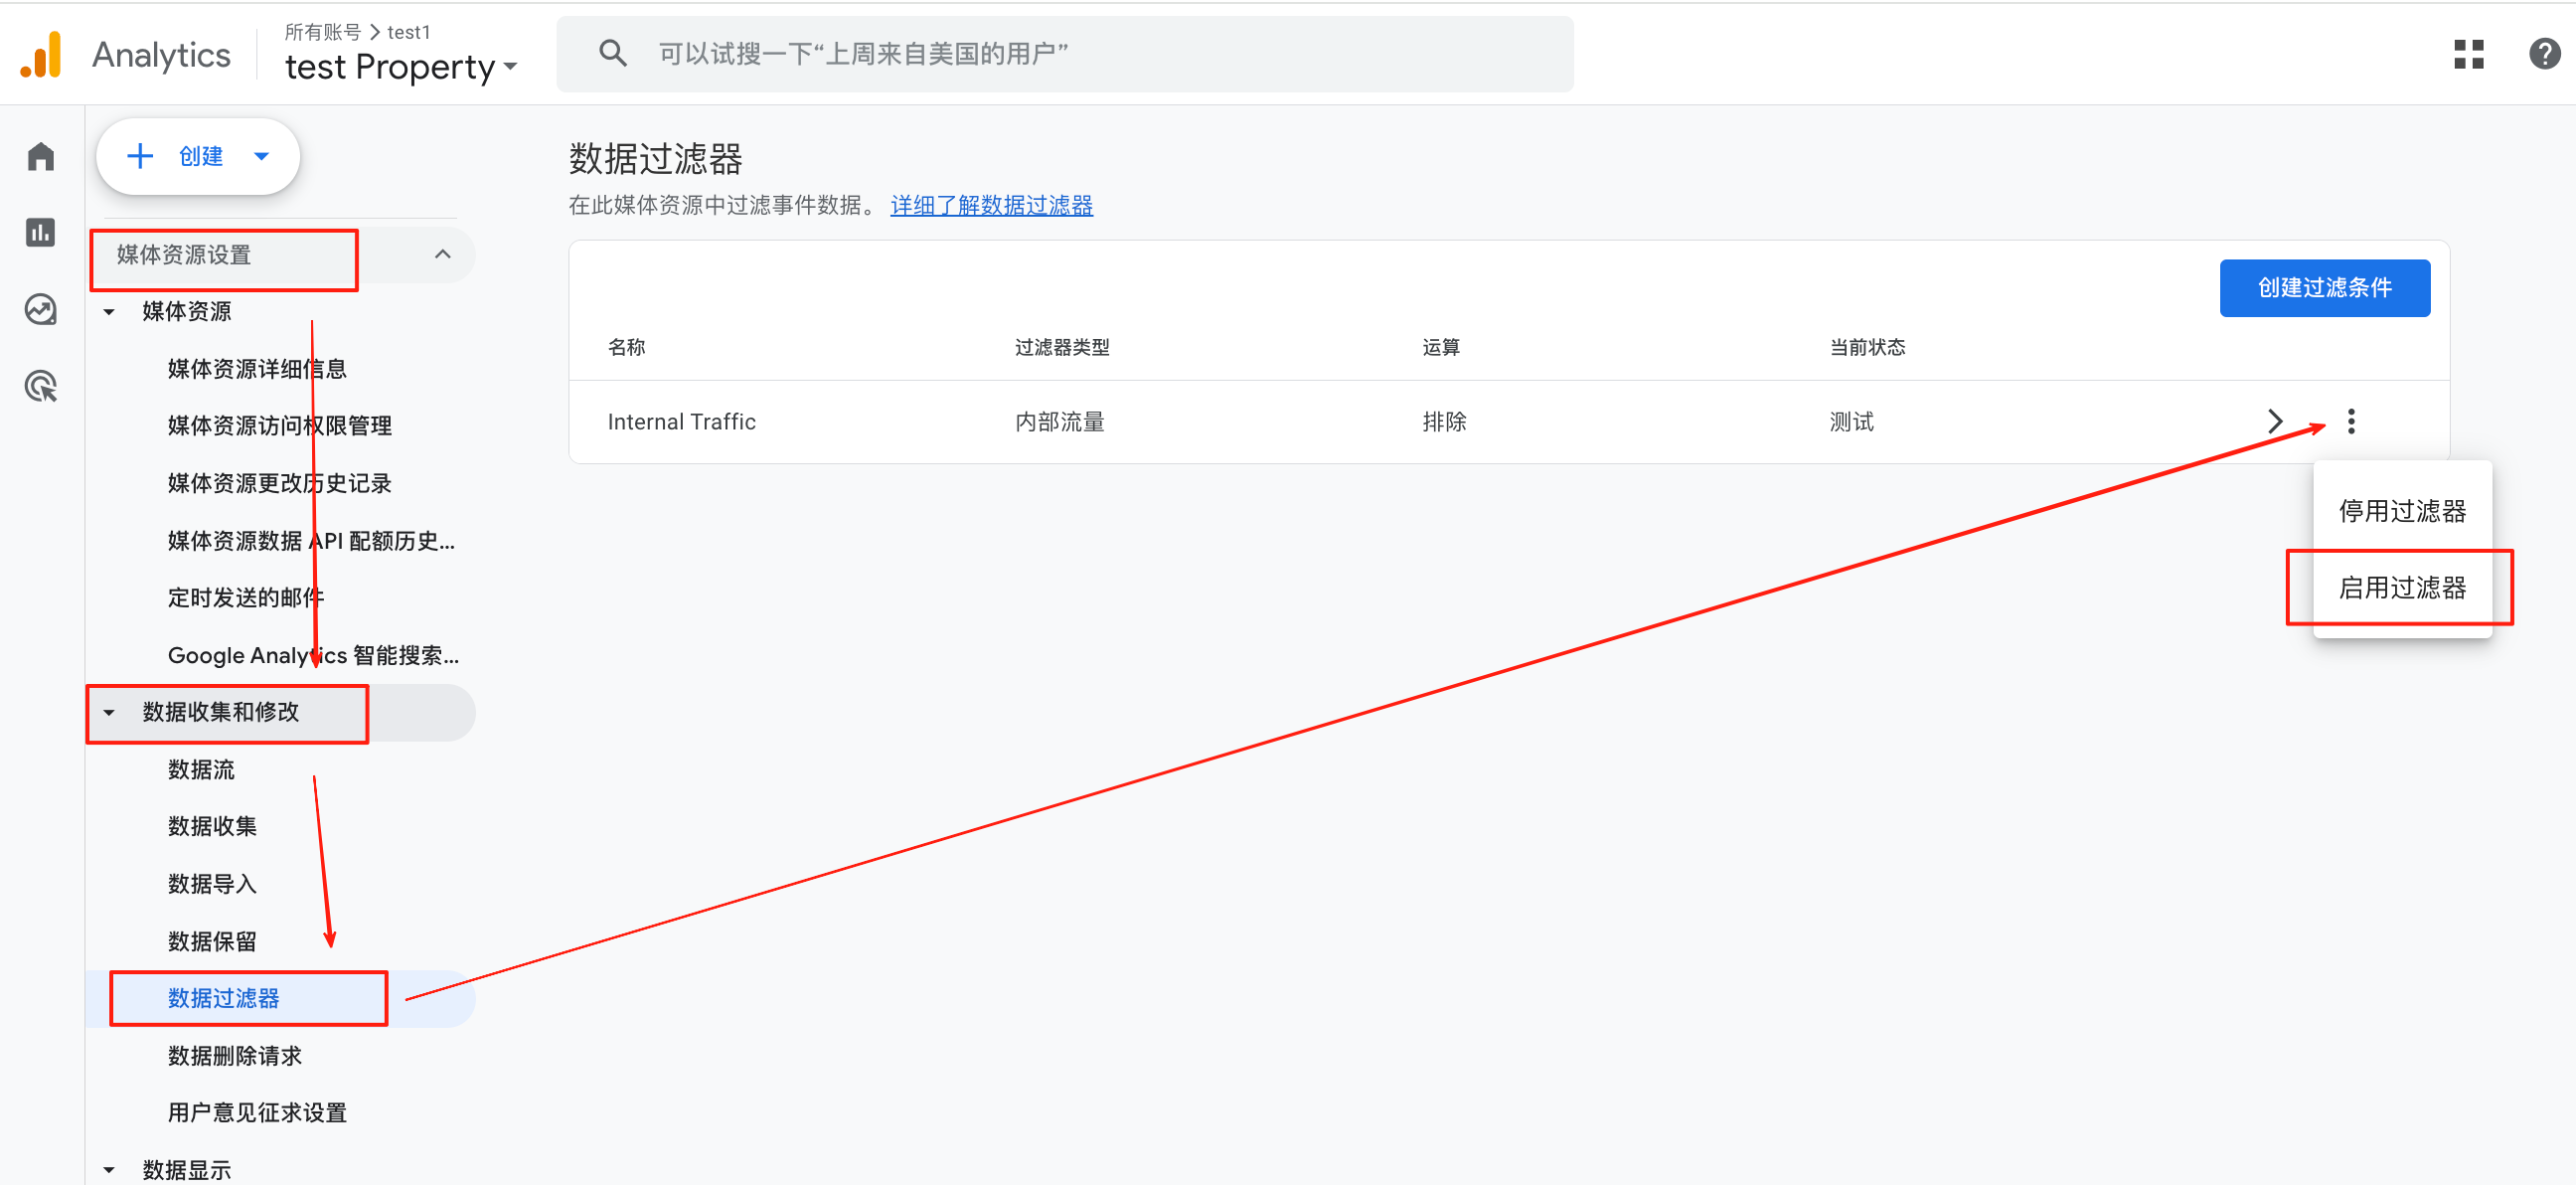Image resolution: width=2576 pixels, height=1185 pixels.
Task: Click the 创建过滤条件 button
Action: tap(2324, 288)
